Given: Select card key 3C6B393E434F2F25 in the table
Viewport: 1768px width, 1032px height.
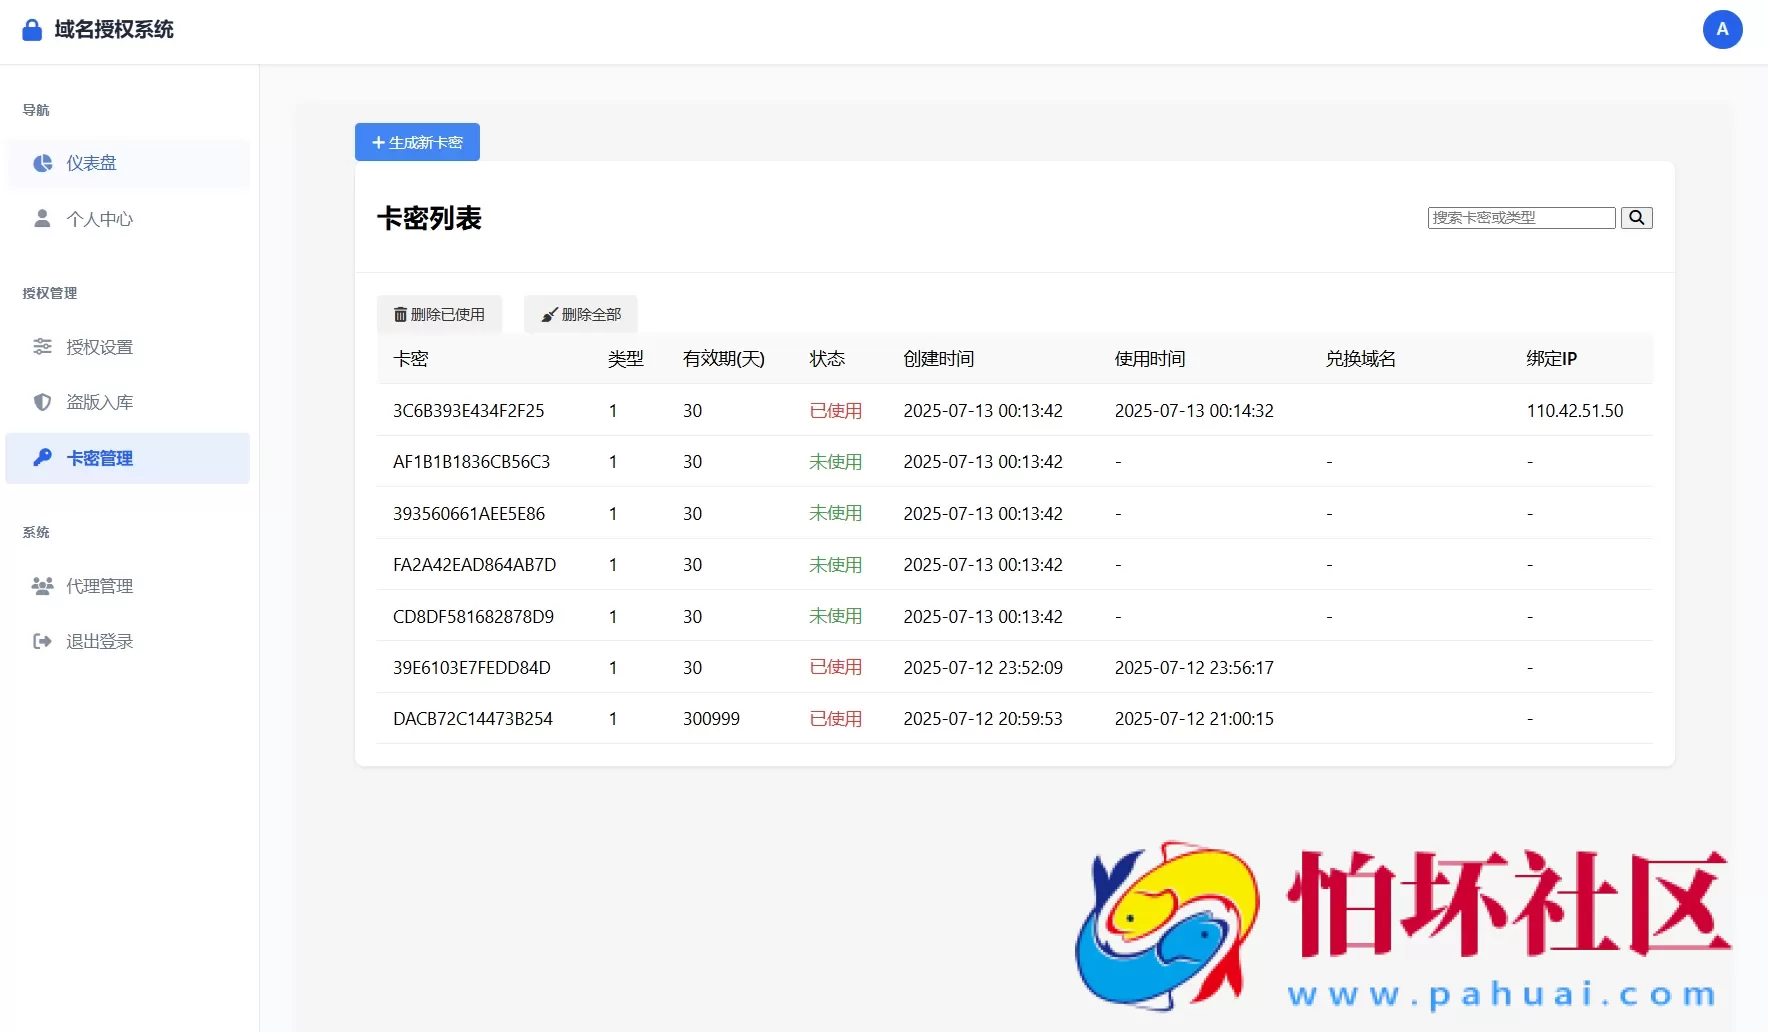Looking at the screenshot, I should coord(468,410).
